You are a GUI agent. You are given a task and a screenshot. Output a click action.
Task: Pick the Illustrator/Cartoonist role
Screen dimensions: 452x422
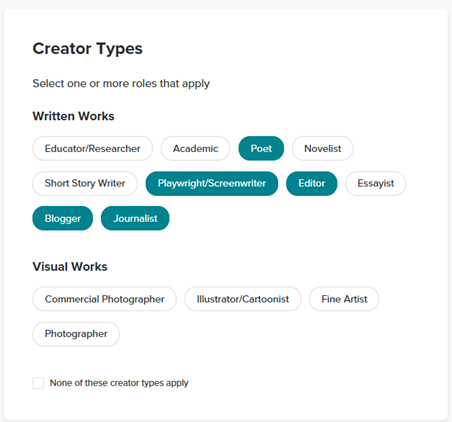(x=243, y=299)
